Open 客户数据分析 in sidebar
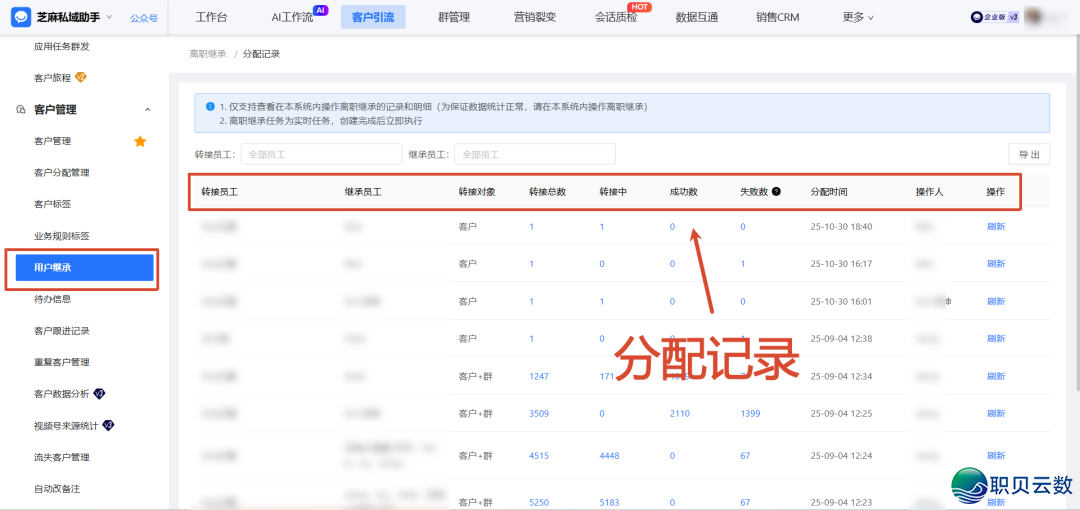The width and height of the screenshot is (1080, 510). 62,394
